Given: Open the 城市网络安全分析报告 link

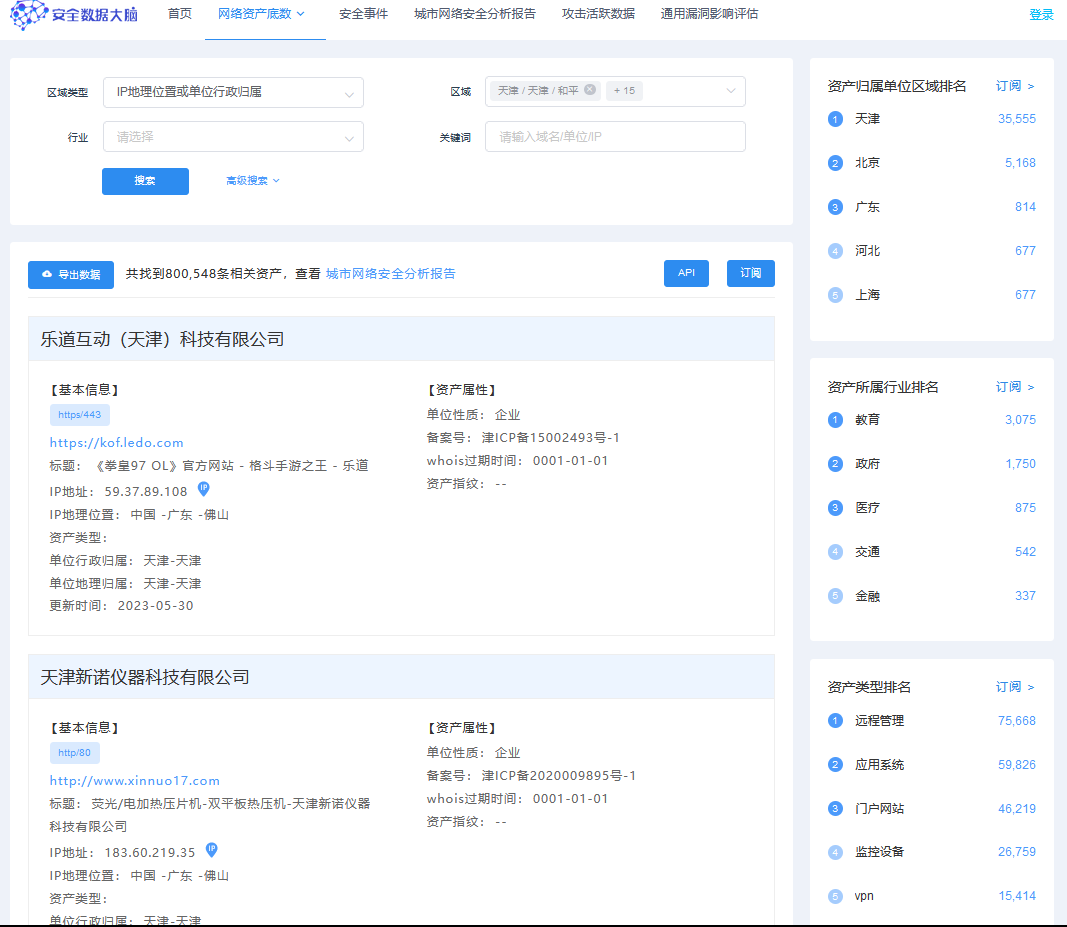Looking at the screenshot, I should 391,272.
